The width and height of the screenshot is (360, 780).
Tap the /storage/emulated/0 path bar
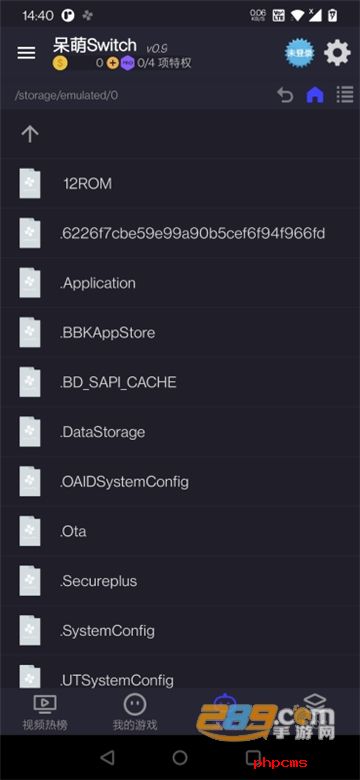pos(67,95)
